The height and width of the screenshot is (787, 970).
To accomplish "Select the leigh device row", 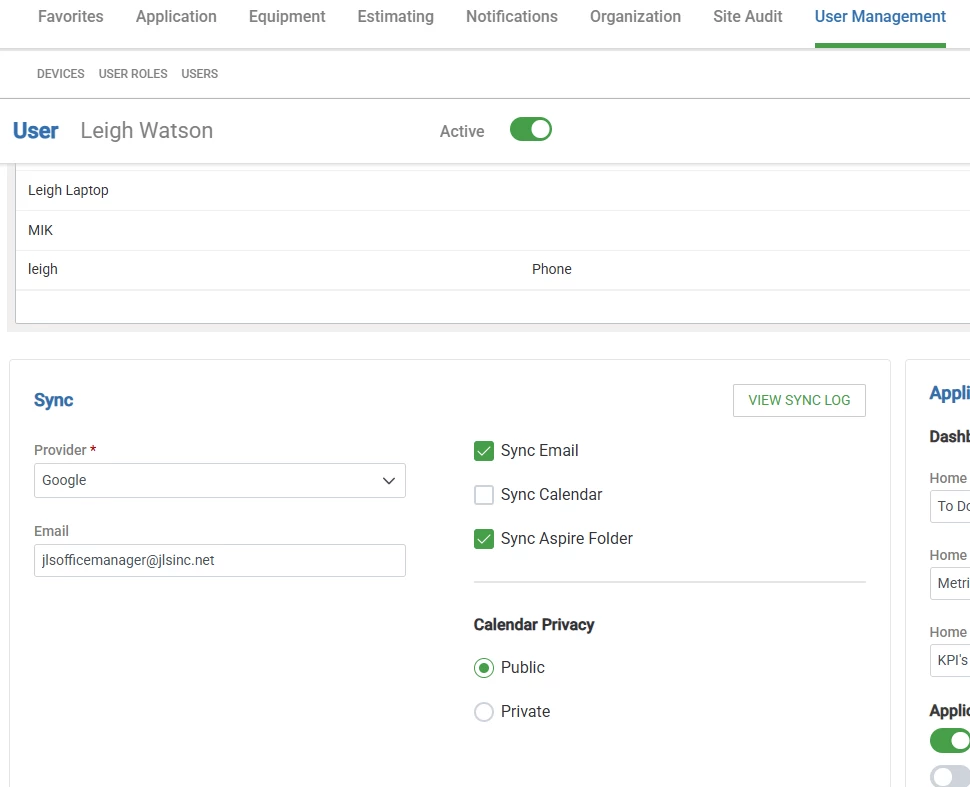I will pyautogui.click(x=492, y=270).
